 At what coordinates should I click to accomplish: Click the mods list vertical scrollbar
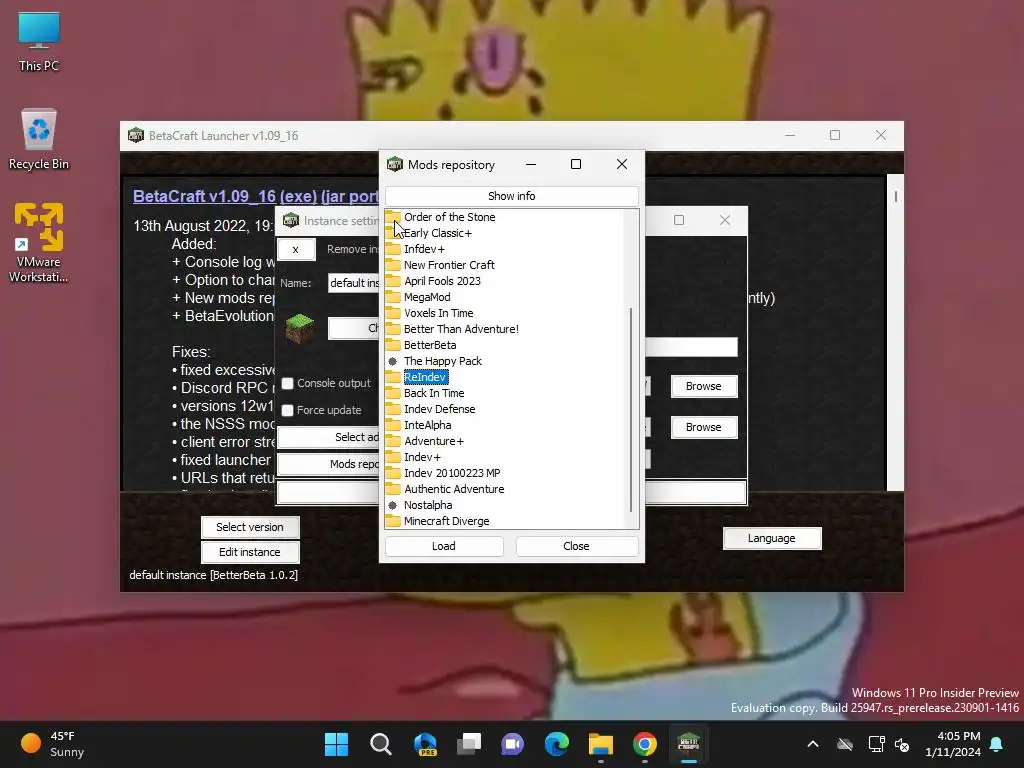[x=631, y=410]
